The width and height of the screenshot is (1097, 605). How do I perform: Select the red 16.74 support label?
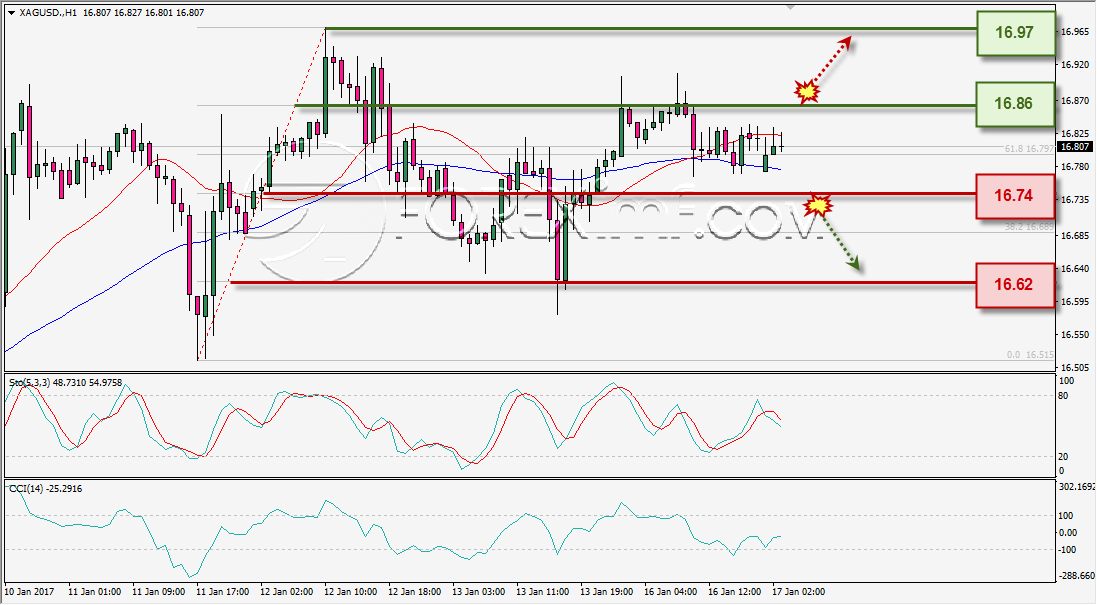[x=1014, y=196]
